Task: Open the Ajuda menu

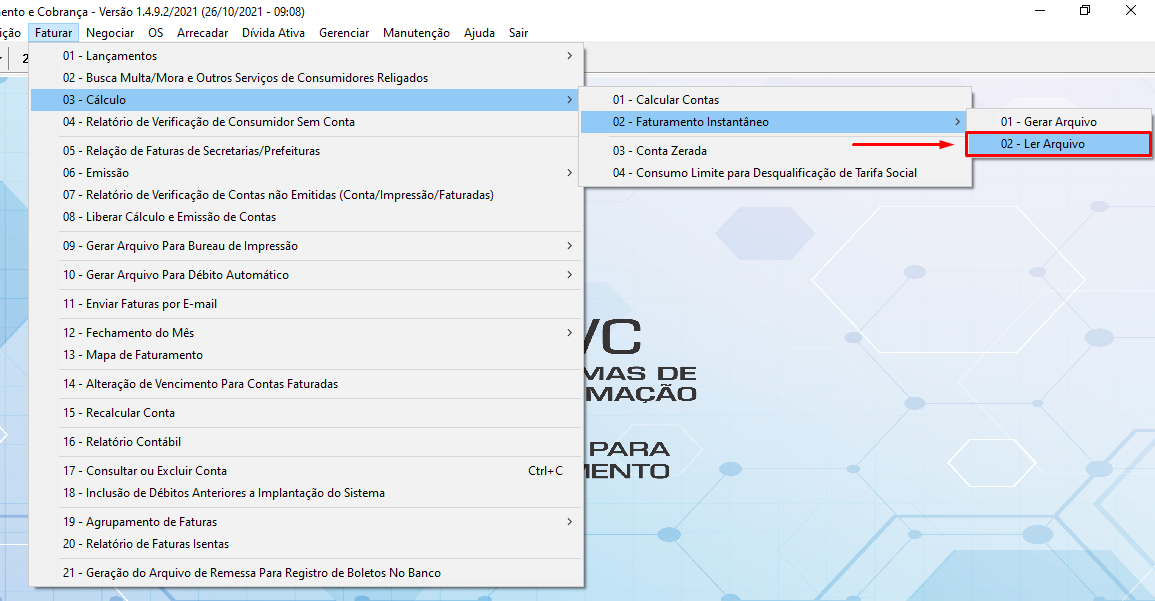Action: 479,33
